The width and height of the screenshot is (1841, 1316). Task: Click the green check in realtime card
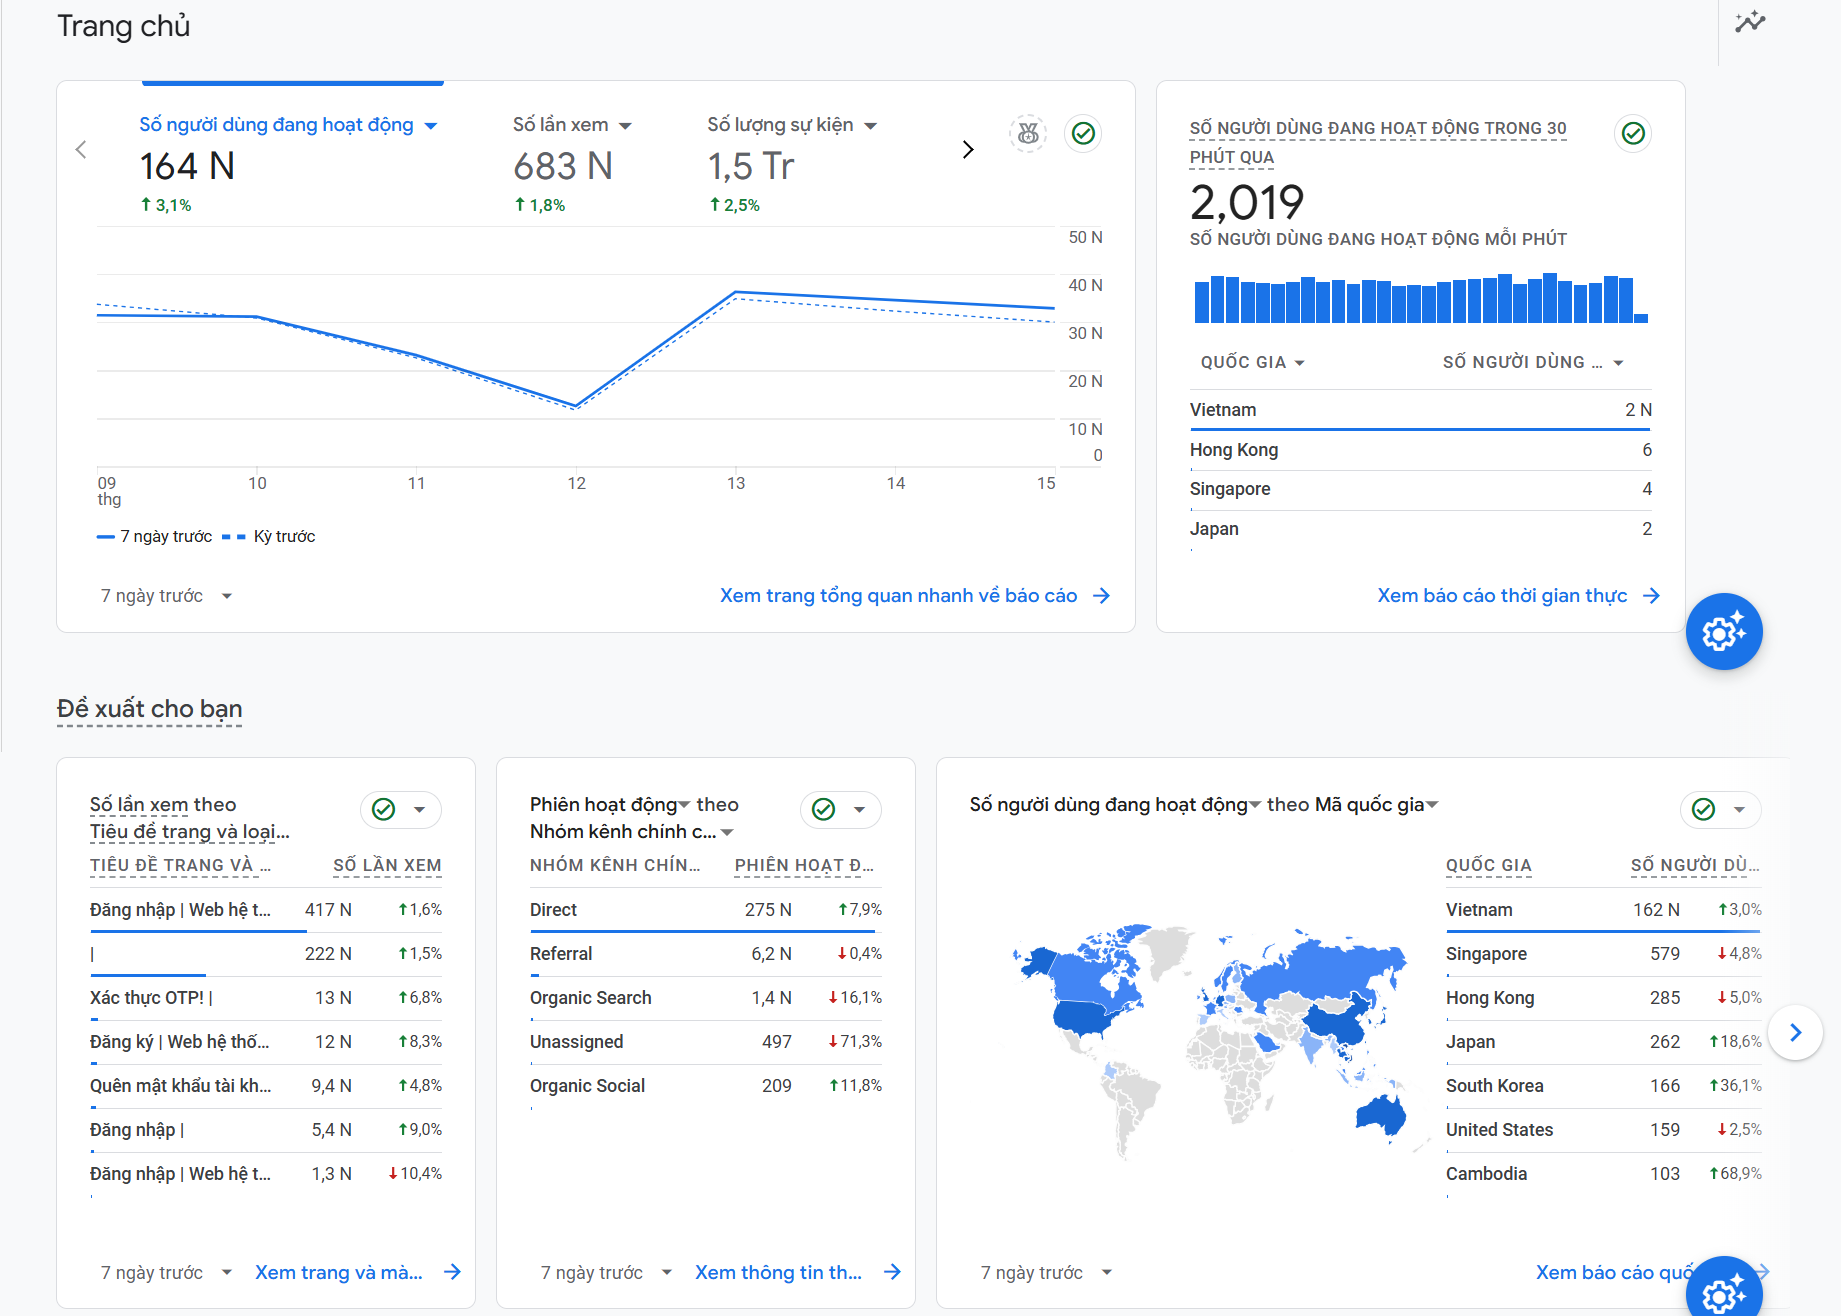[1633, 133]
